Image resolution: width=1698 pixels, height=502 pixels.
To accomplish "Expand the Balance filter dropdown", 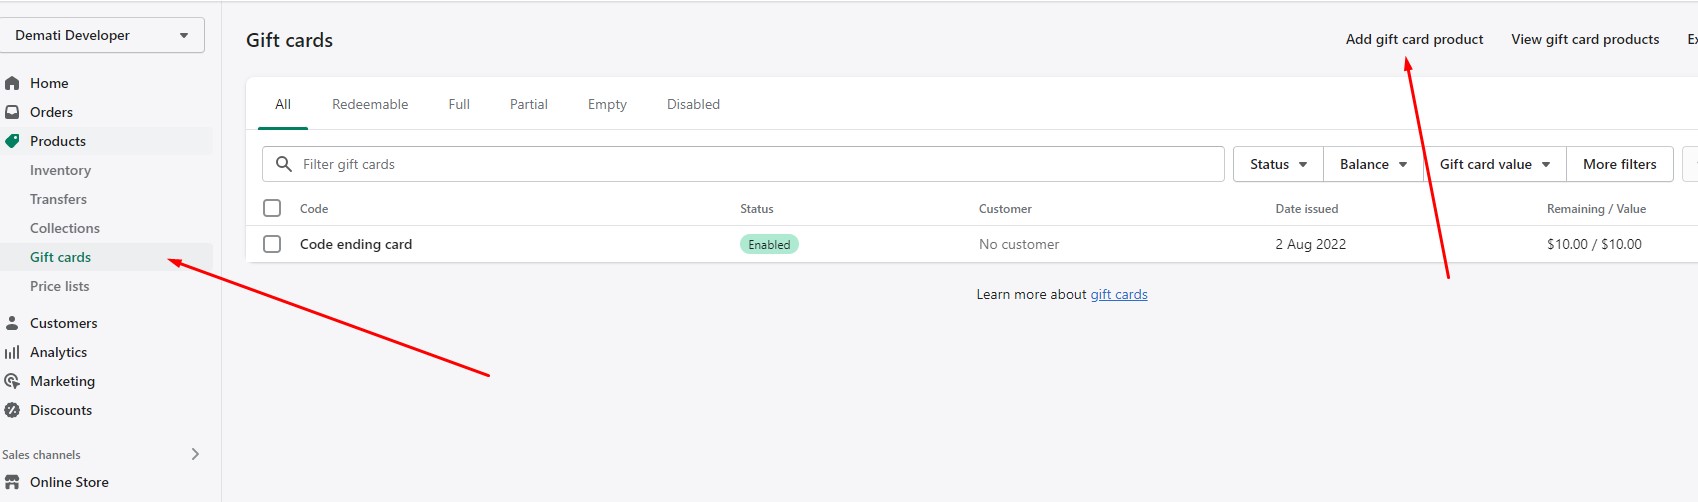I will pyautogui.click(x=1373, y=164).
